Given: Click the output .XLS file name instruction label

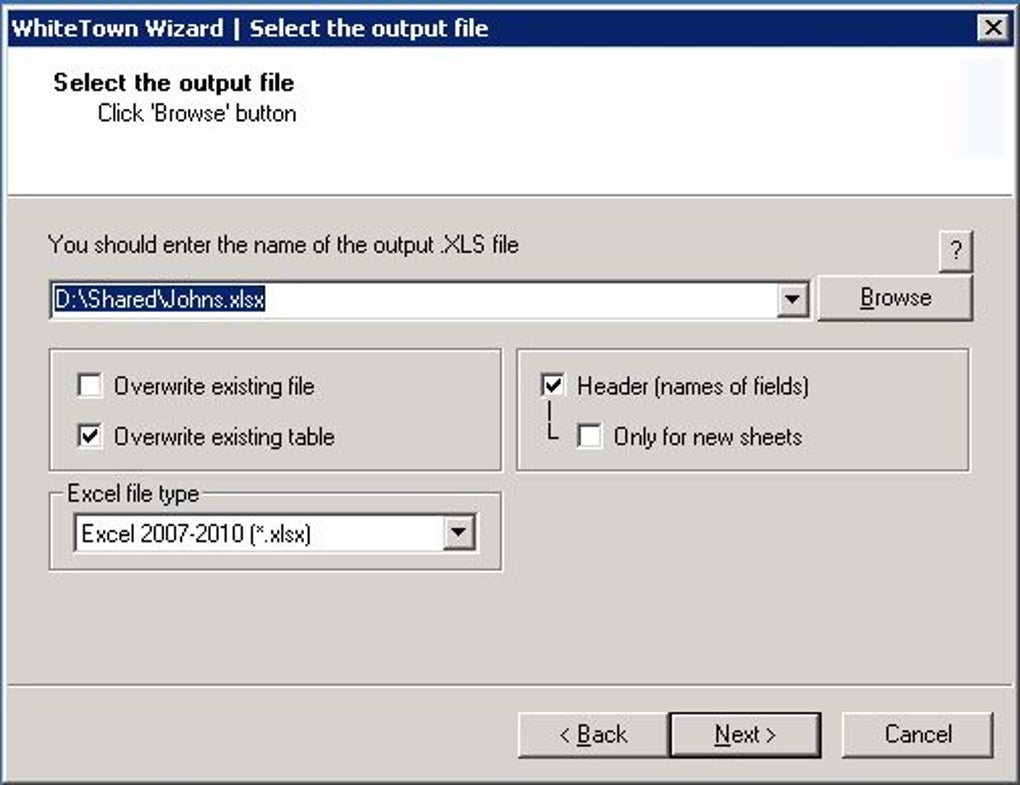Looking at the screenshot, I should tap(283, 245).
